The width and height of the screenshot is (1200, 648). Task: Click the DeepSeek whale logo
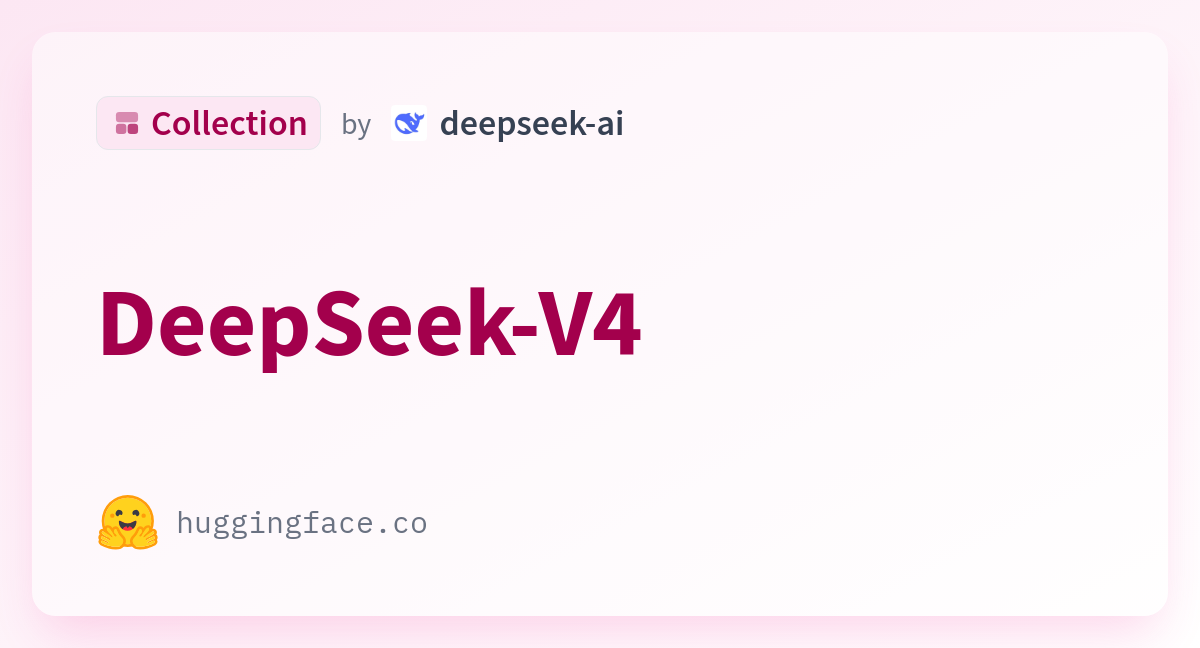[409, 123]
